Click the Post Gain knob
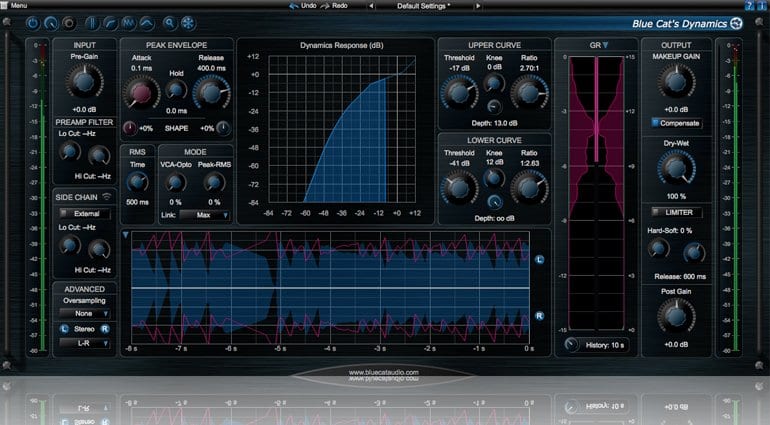This screenshot has width=770, height=425. [x=676, y=316]
